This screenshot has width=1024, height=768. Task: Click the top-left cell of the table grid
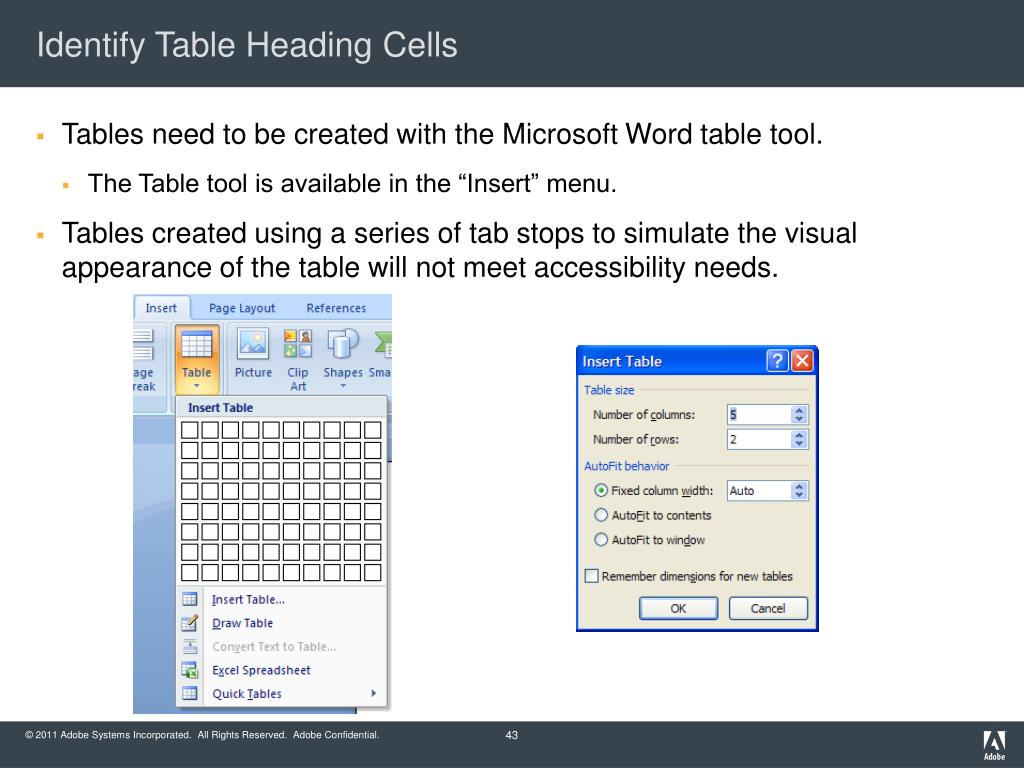[189, 430]
